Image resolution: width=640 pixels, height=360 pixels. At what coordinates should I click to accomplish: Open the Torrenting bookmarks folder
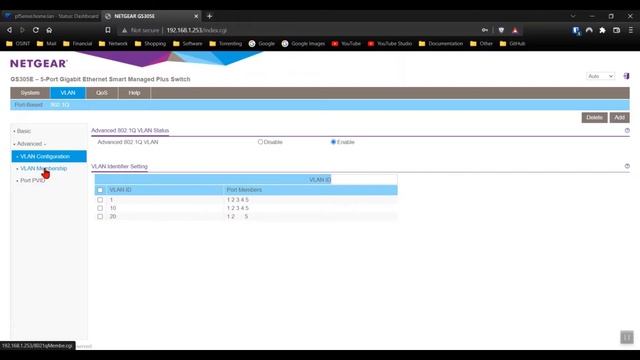point(226,44)
